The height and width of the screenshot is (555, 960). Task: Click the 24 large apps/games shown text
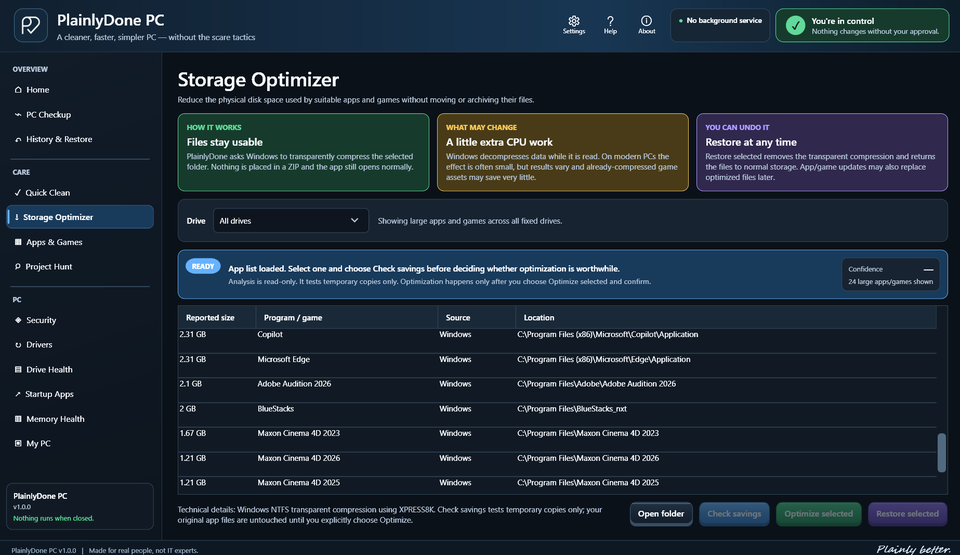[890, 282]
